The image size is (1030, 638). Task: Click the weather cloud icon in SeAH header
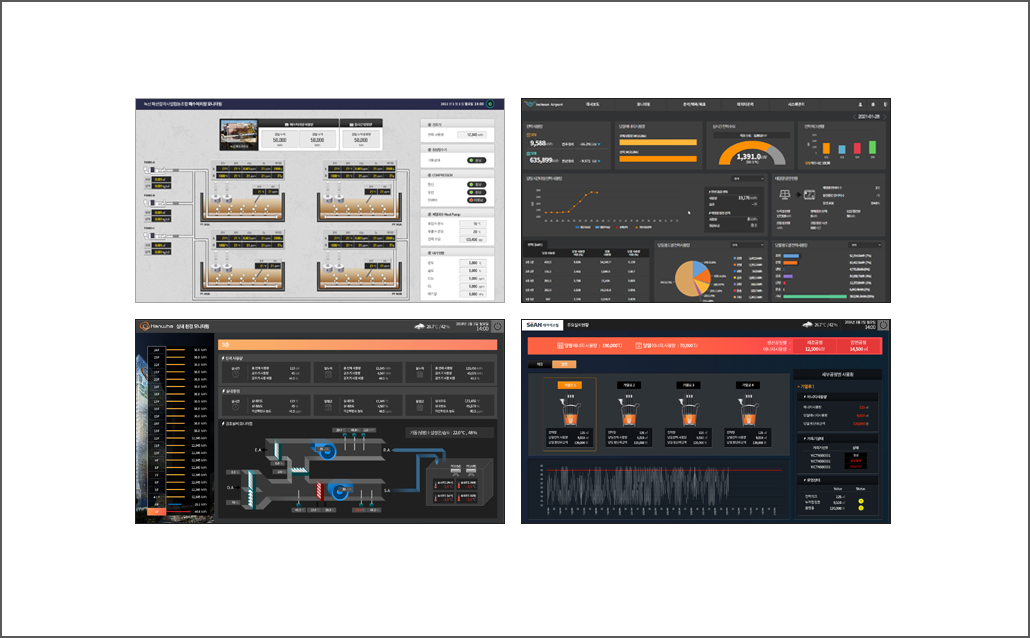coord(807,325)
